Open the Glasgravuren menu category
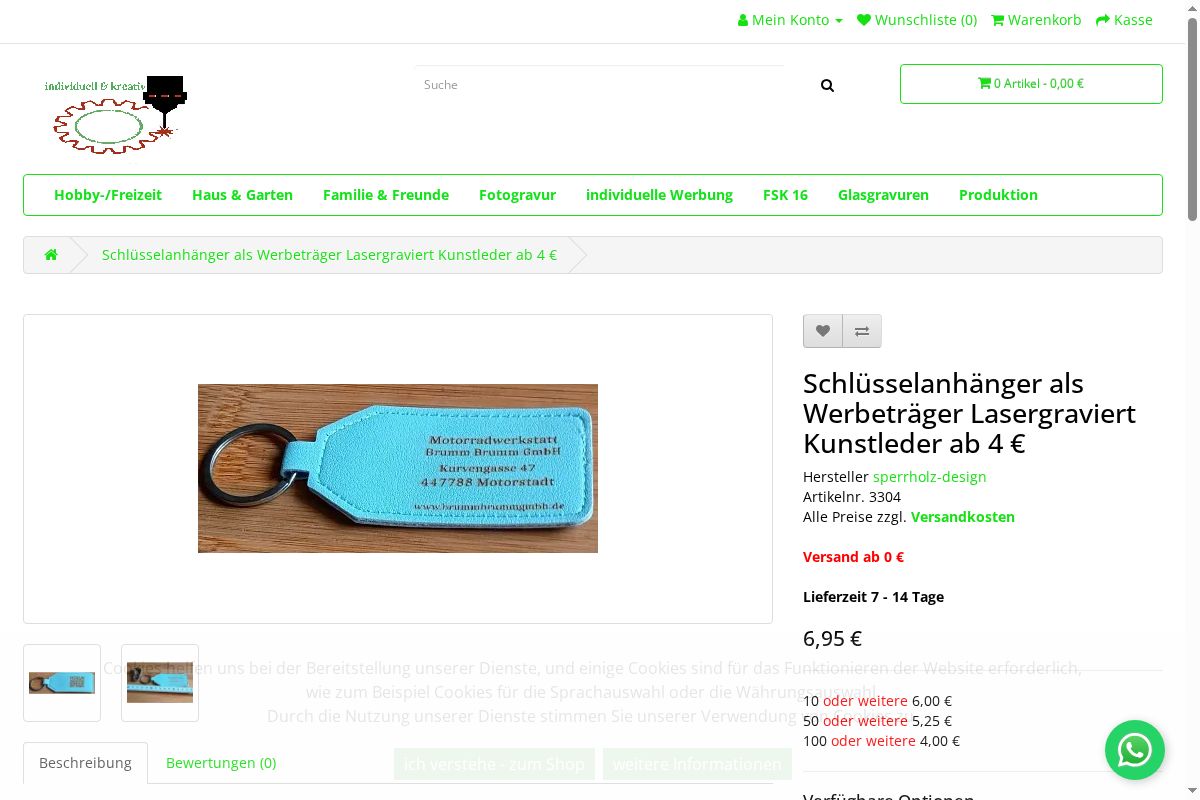This screenshot has width=1200, height=800. 883,195
